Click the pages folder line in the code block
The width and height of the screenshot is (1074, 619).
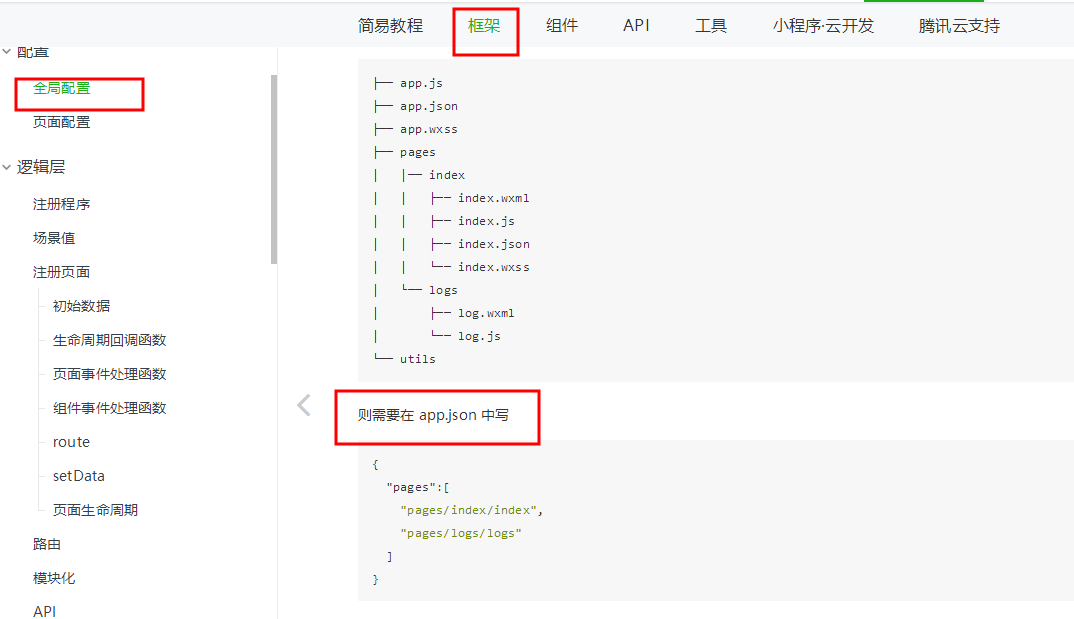click(418, 152)
